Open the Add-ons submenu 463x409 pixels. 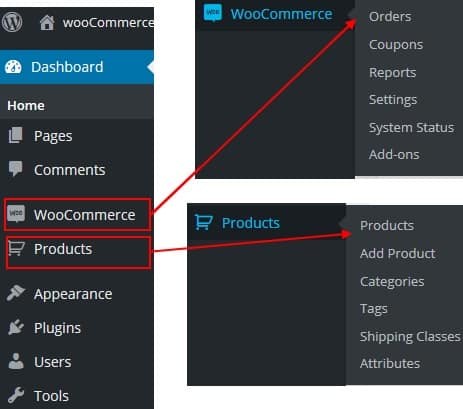[394, 154]
